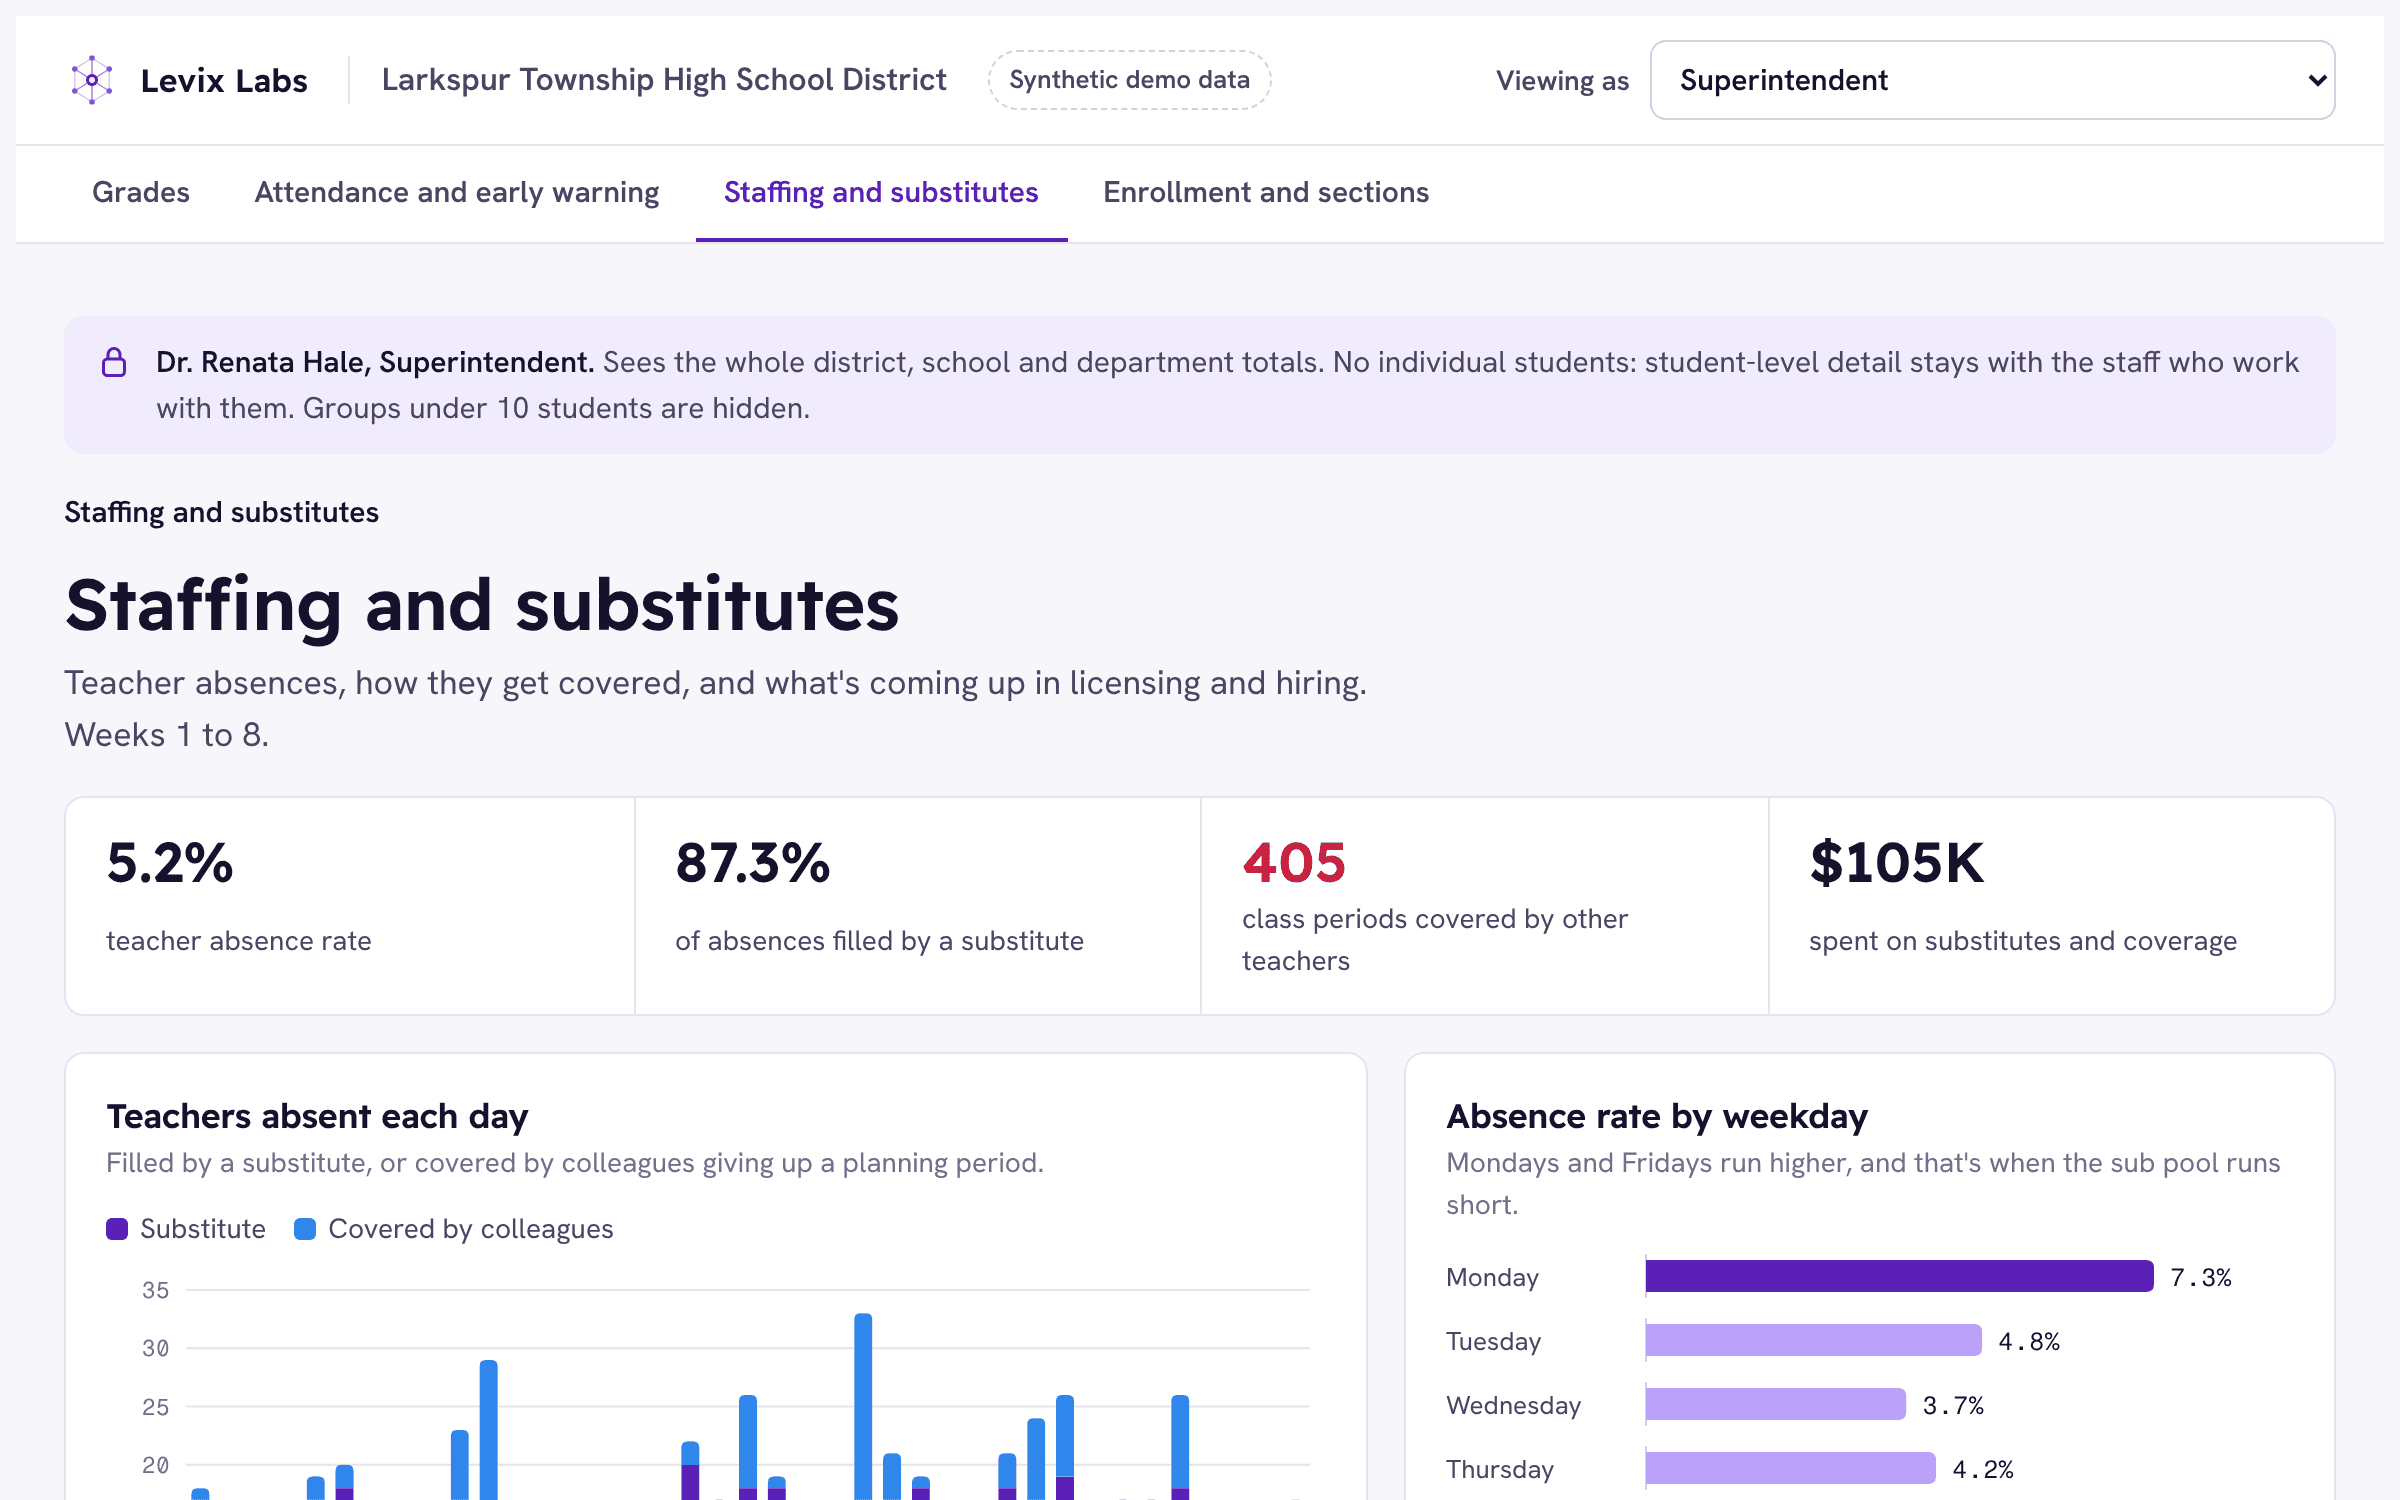Open the Viewing as Superintendent dropdown

pyautogui.click(x=1992, y=80)
